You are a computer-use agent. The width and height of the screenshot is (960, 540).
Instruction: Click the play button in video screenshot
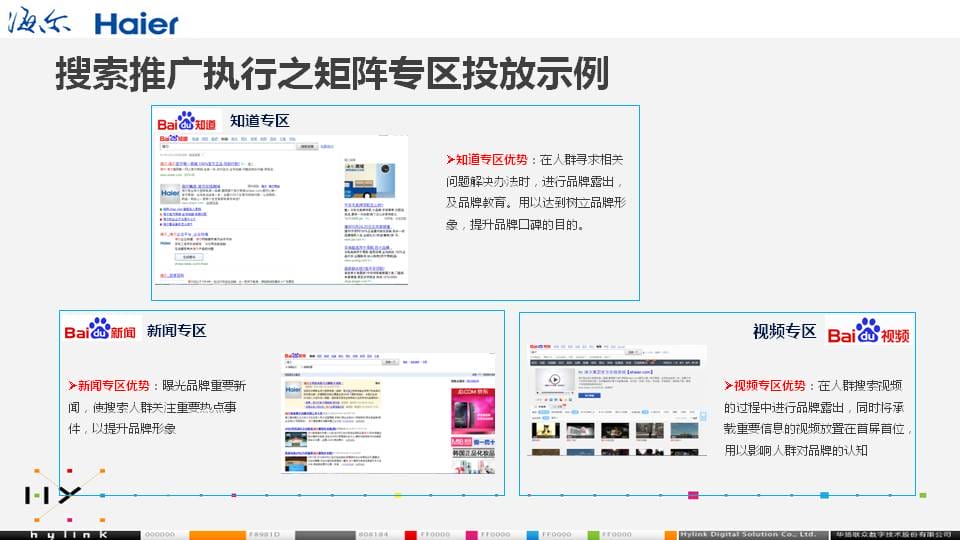tap(555, 380)
